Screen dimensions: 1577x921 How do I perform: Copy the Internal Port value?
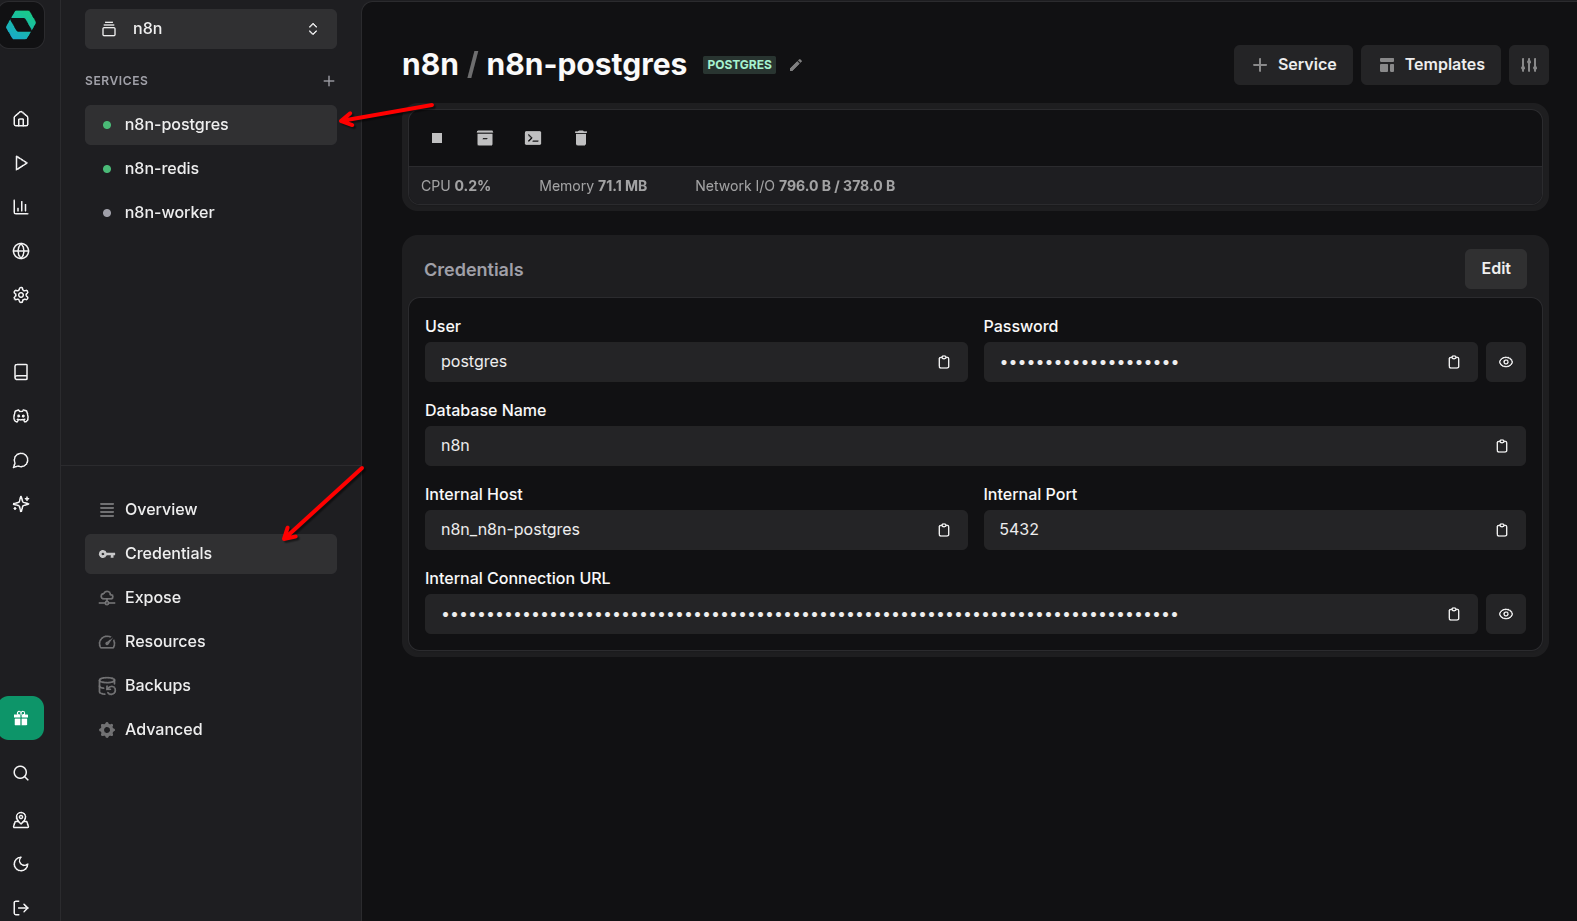point(1502,530)
